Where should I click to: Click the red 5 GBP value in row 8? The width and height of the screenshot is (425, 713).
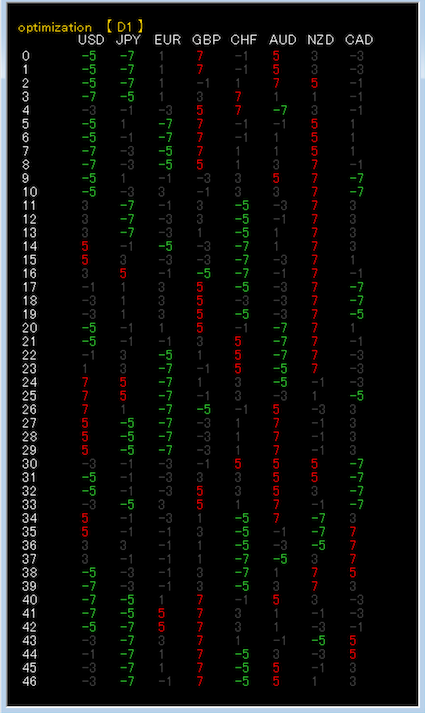tap(200, 165)
